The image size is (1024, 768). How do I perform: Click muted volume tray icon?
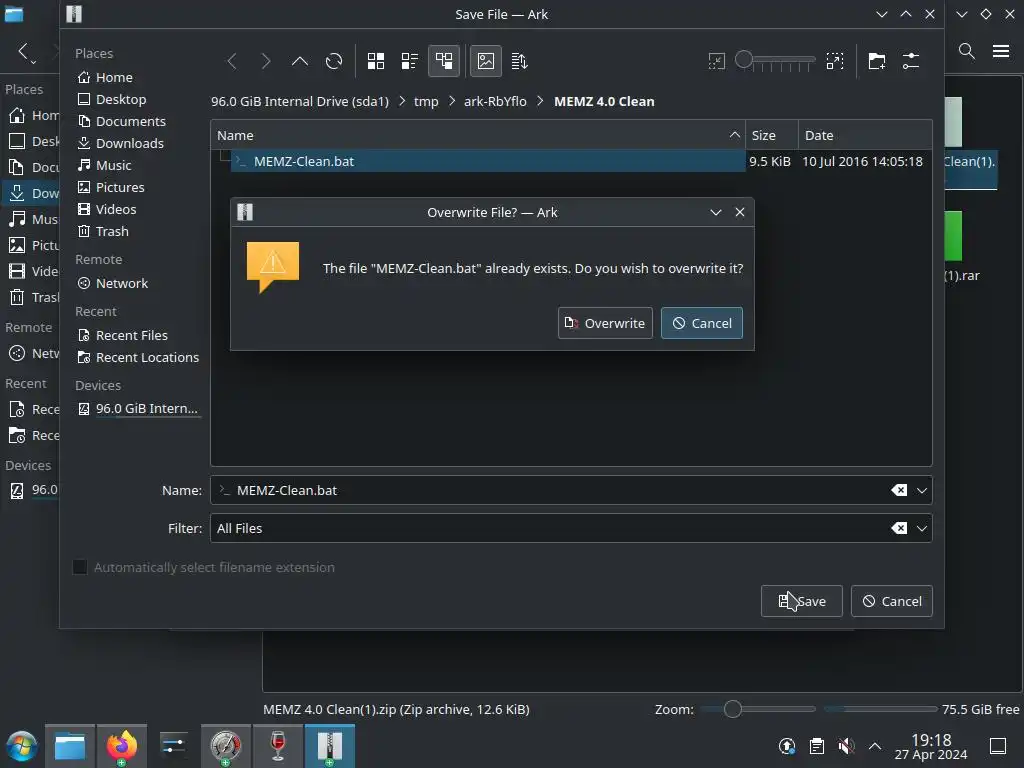click(x=846, y=746)
